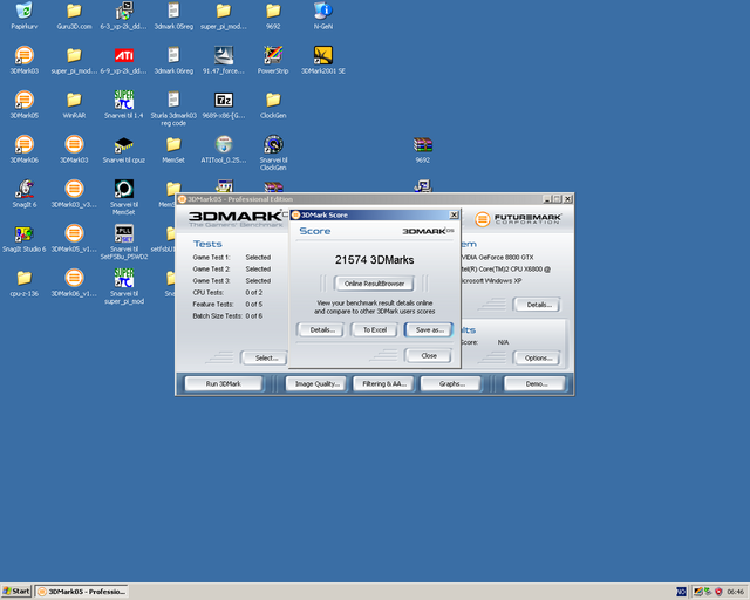
Task: Launch the 3DMark2001 SE shortcut
Action: point(323,61)
